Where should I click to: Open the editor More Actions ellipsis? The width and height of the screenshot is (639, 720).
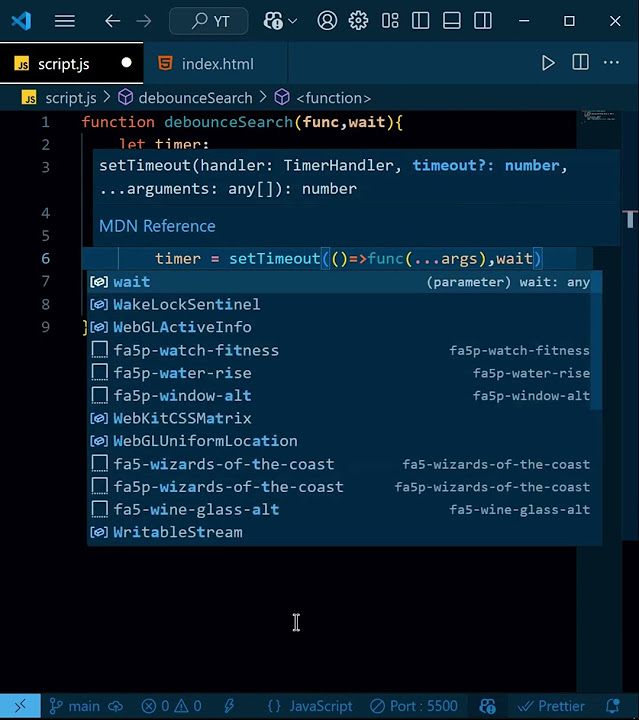tap(611, 62)
